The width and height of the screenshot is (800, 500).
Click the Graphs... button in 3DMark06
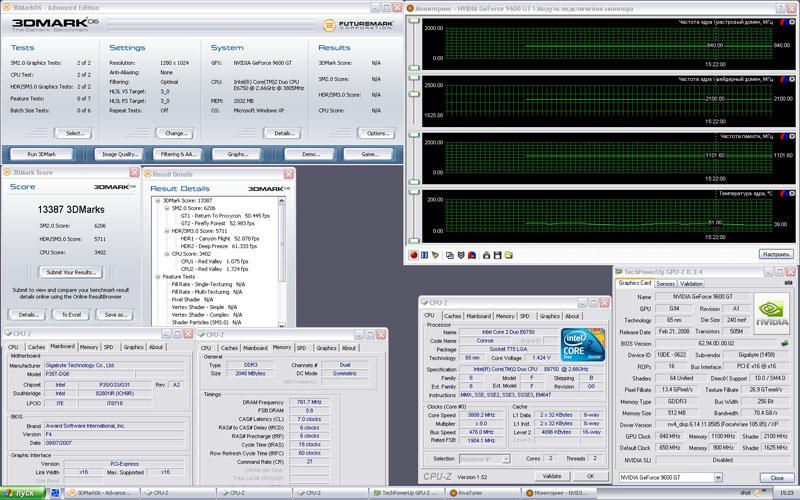pos(237,154)
